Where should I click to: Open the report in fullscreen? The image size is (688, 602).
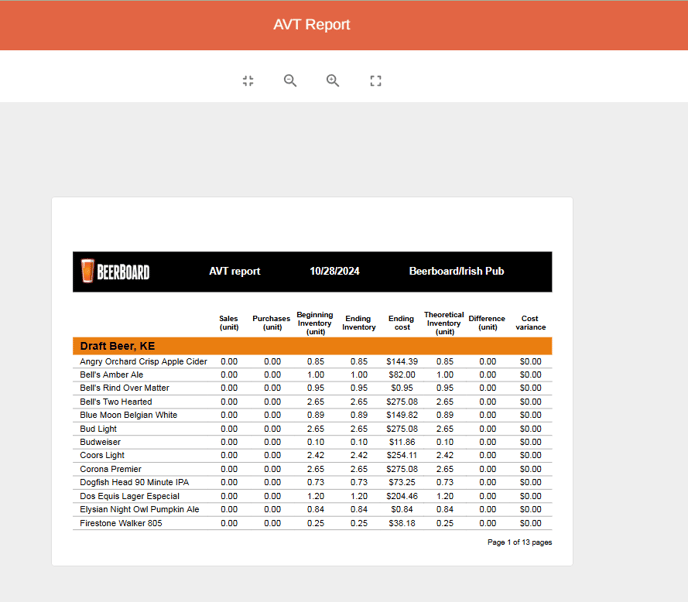coord(376,81)
